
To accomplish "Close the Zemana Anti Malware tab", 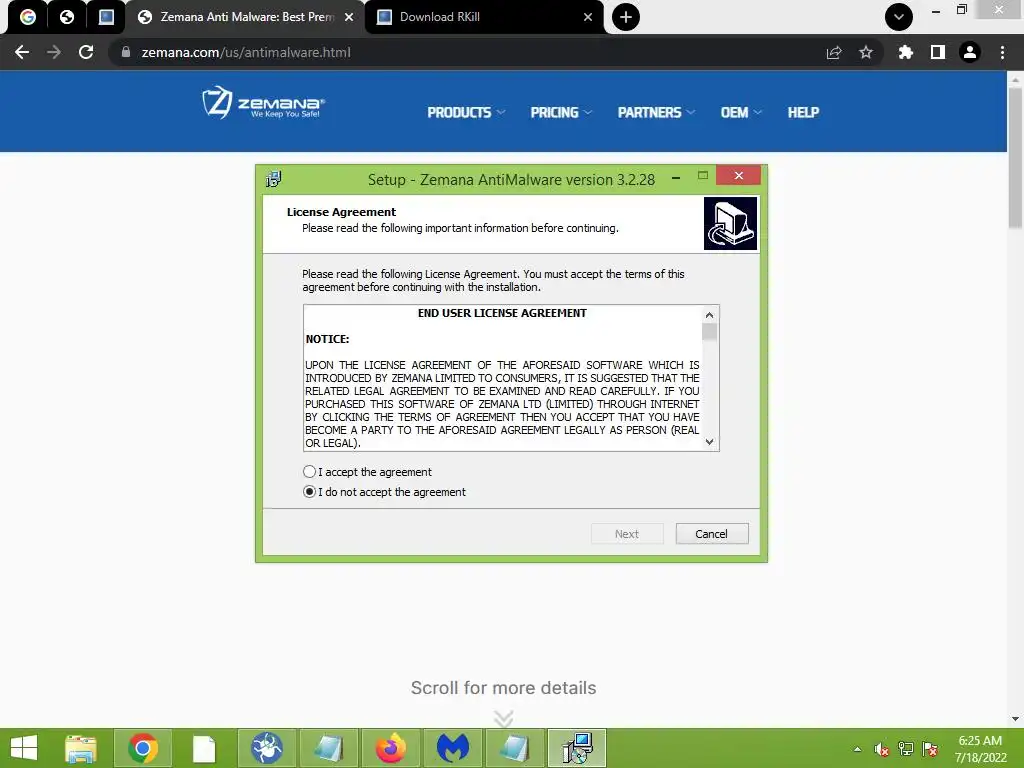I will (x=349, y=17).
